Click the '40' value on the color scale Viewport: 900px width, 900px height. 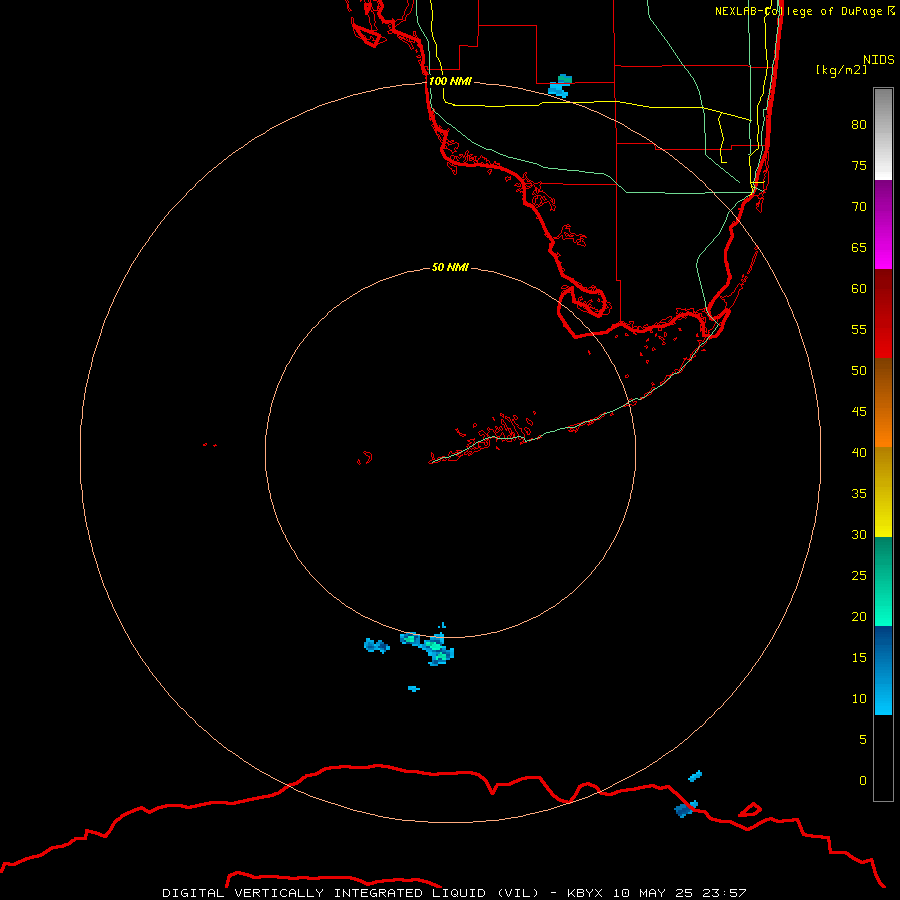pyautogui.click(x=859, y=453)
